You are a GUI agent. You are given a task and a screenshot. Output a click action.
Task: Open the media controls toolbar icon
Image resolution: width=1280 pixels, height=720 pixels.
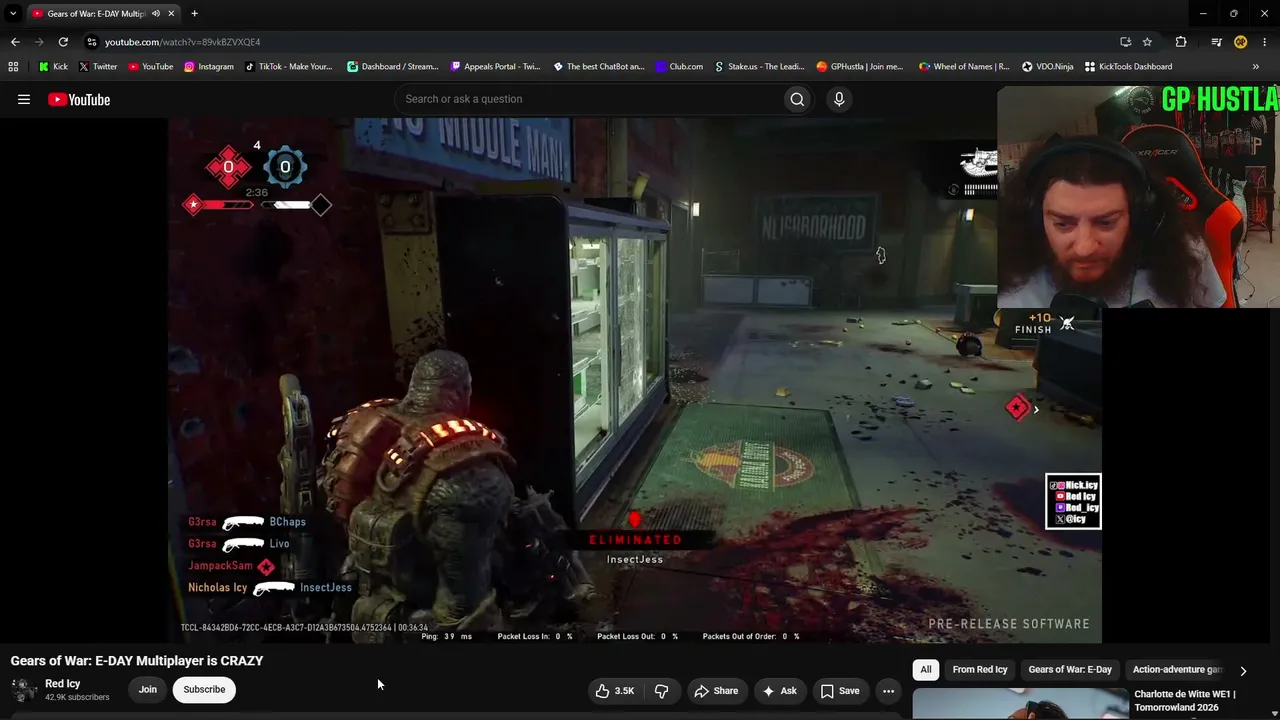pos(1216,42)
